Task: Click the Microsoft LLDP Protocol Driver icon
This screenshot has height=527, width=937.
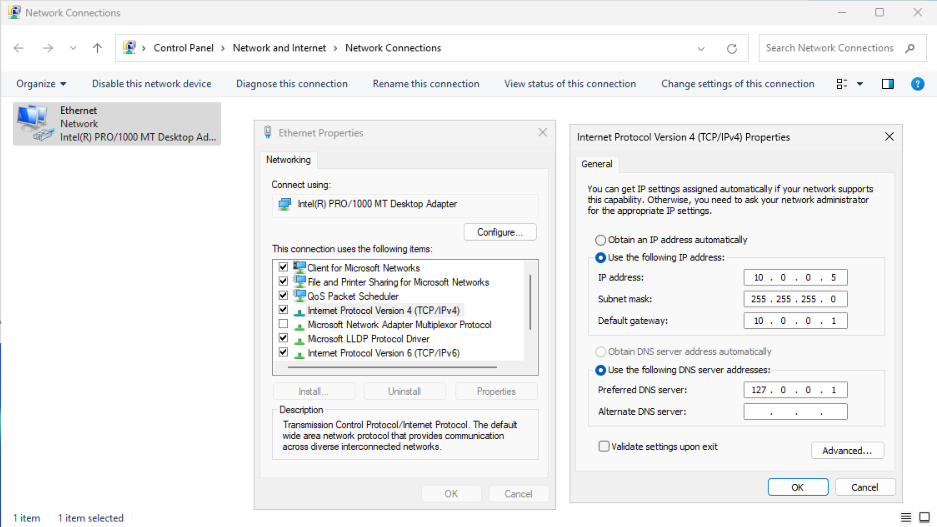Action: (x=299, y=340)
